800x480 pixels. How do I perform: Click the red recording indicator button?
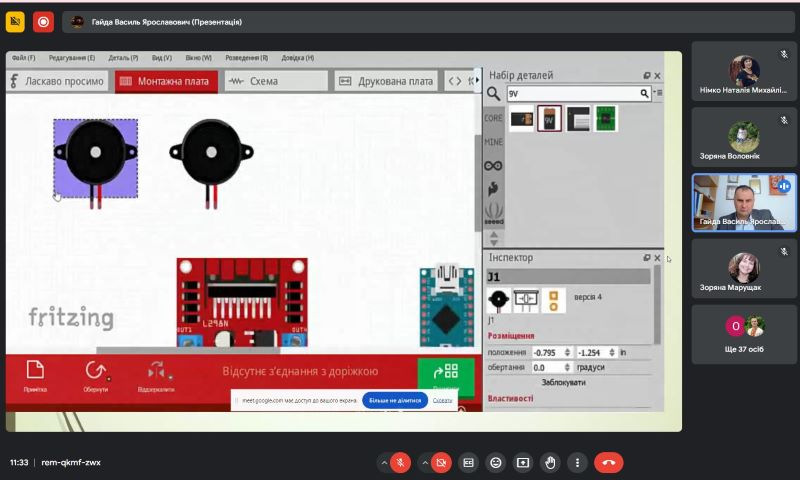coord(43,22)
